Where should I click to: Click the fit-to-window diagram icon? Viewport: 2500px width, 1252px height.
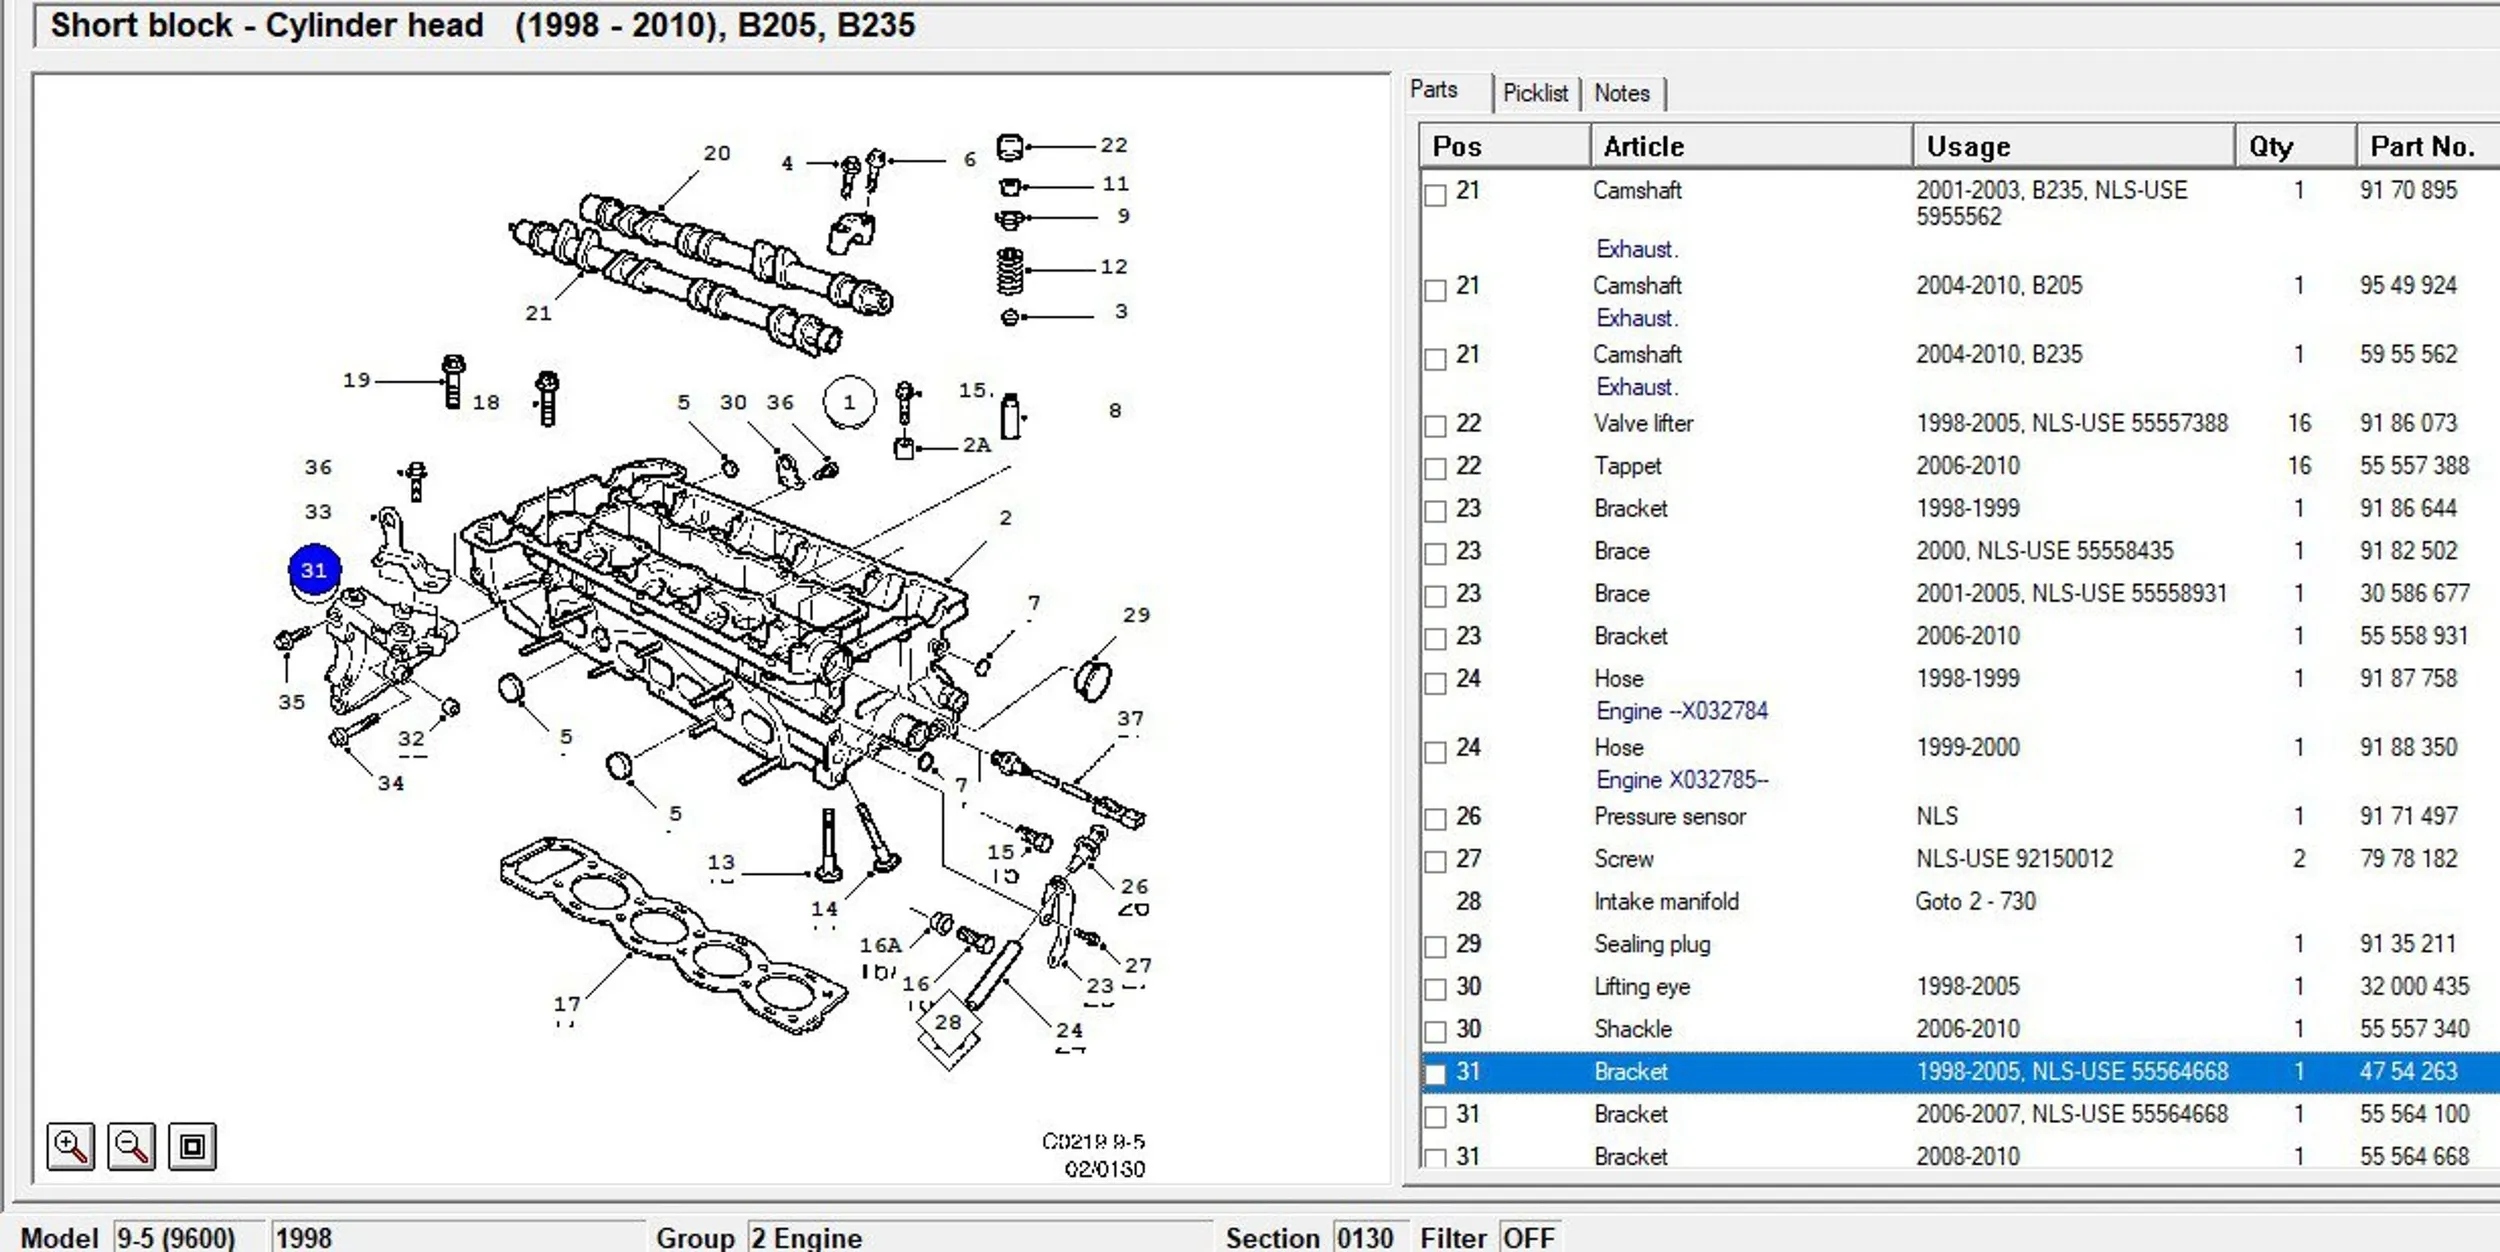[x=192, y=1146]
